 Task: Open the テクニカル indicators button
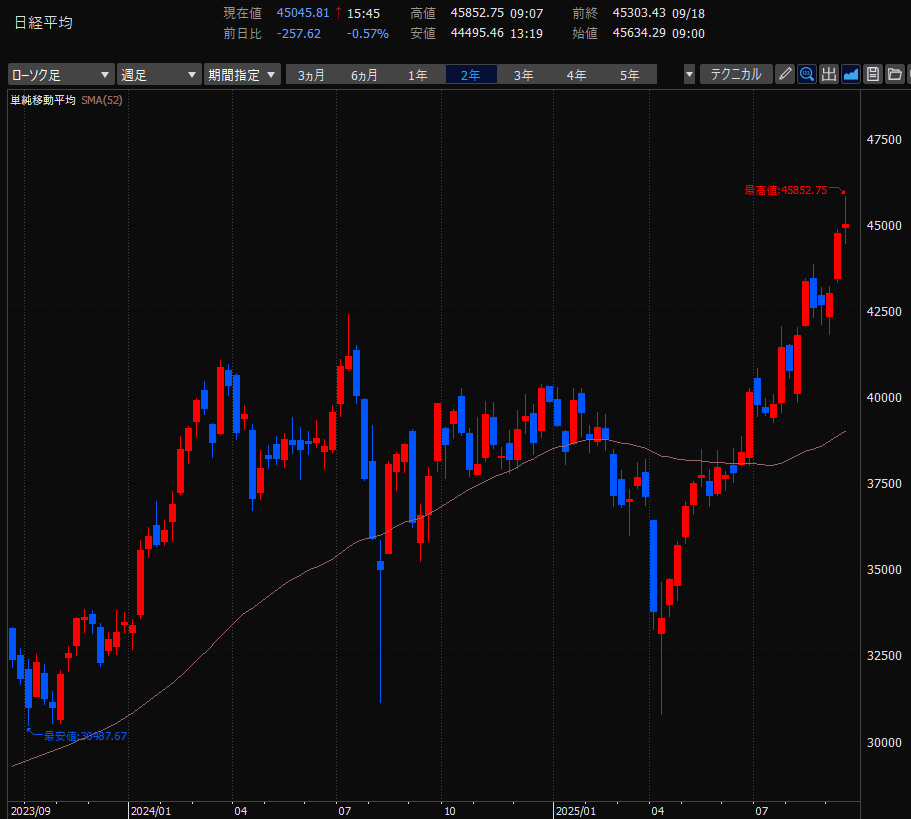736,74
